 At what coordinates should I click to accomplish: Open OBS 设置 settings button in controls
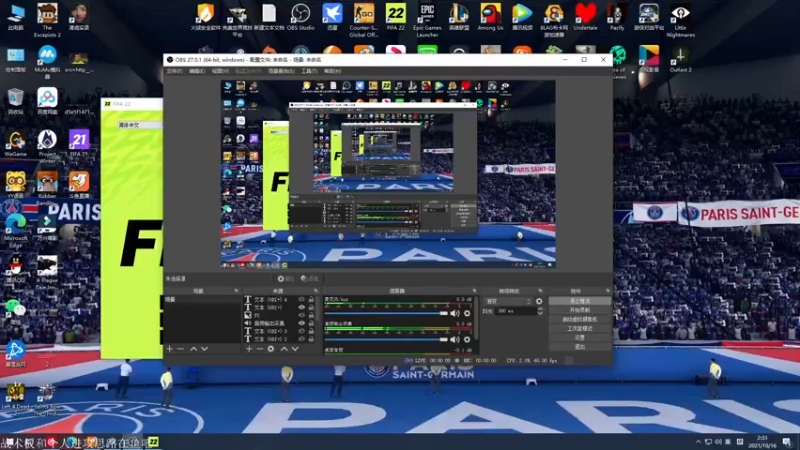580,338
